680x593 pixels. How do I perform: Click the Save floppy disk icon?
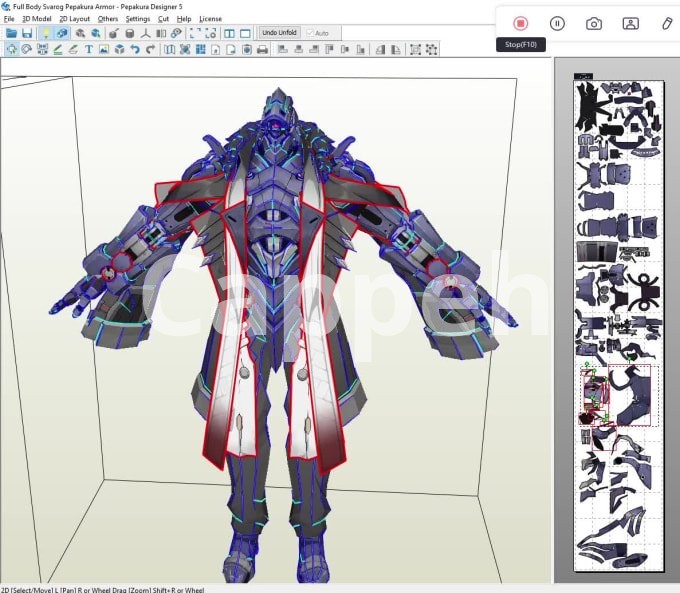(27, 33)
